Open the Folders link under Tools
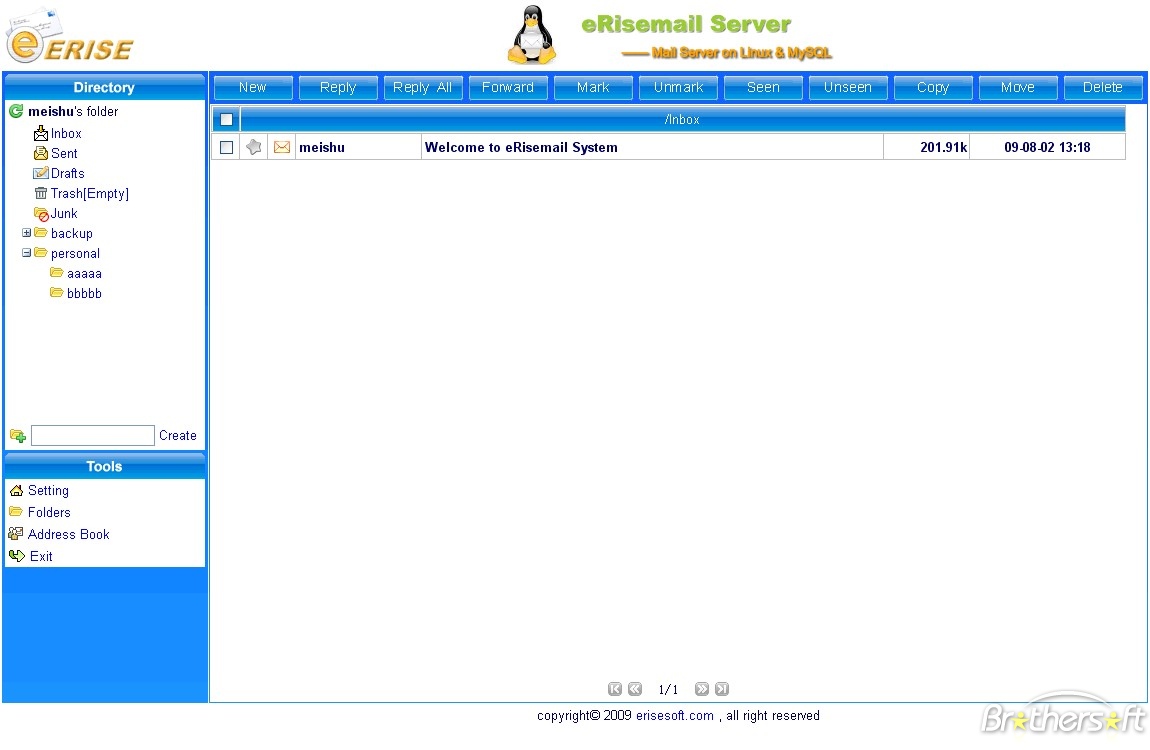Viewport: 1150px width, 750px height. tap(49, 512)
